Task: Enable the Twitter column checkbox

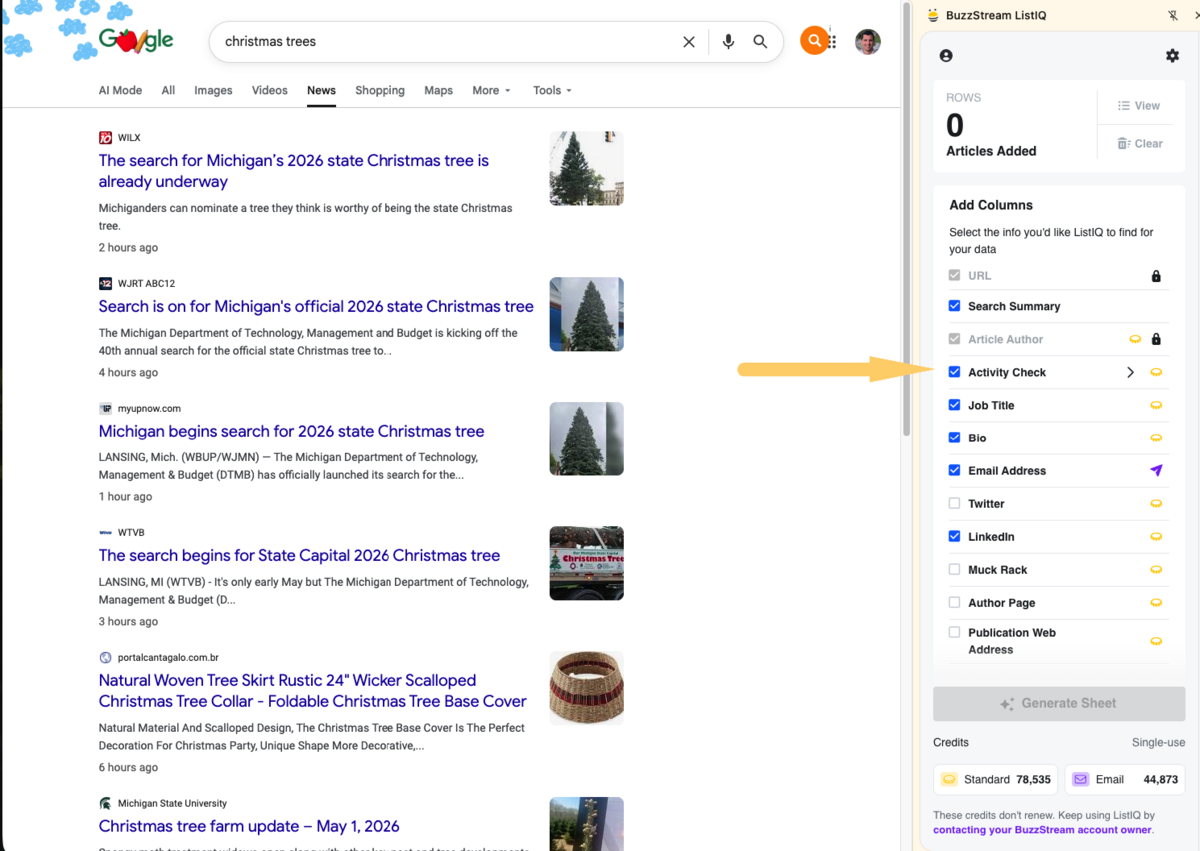Action: tap(954, 503)
